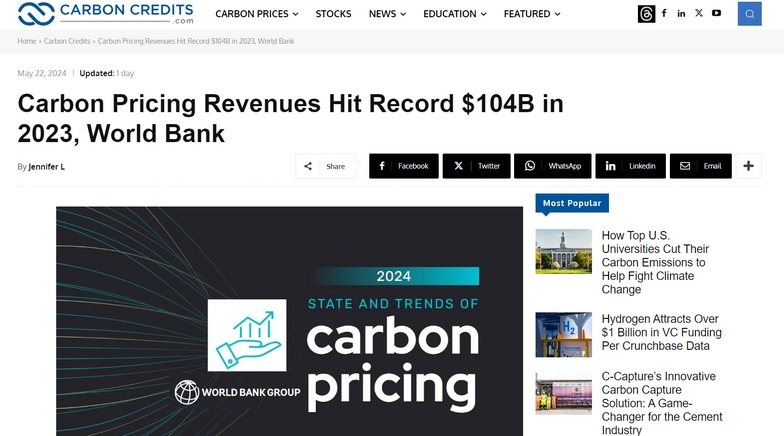Open YouTube icon in top header
The width and height of the screenshot is (784, 436).
click(716, 14)
